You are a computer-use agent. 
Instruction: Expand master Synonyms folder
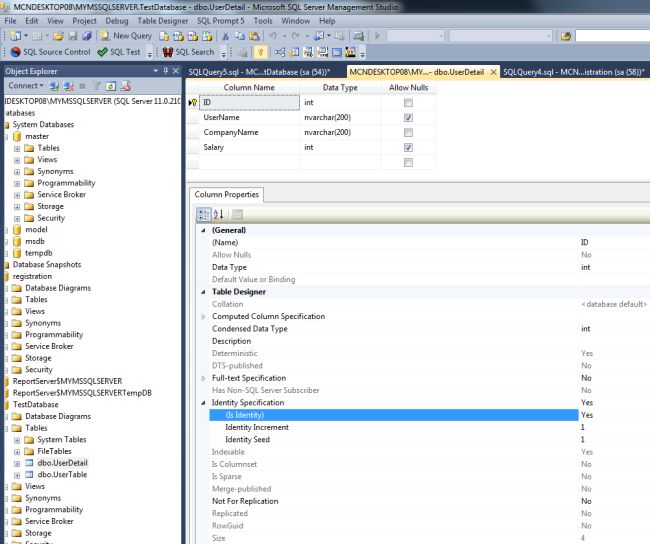pos(17,172)
